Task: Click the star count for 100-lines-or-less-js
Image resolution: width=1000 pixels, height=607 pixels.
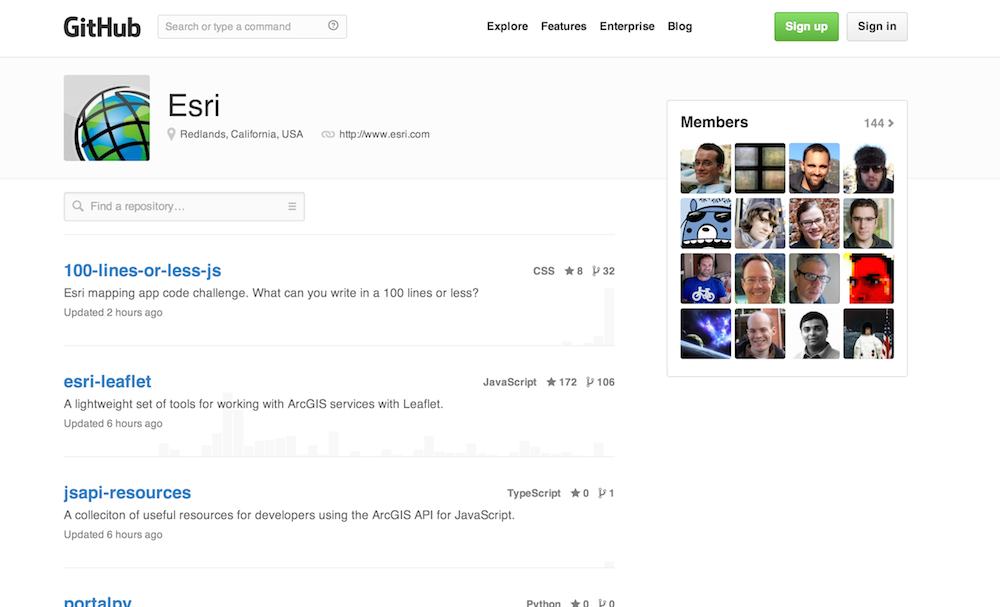Action: pos(573,271)
